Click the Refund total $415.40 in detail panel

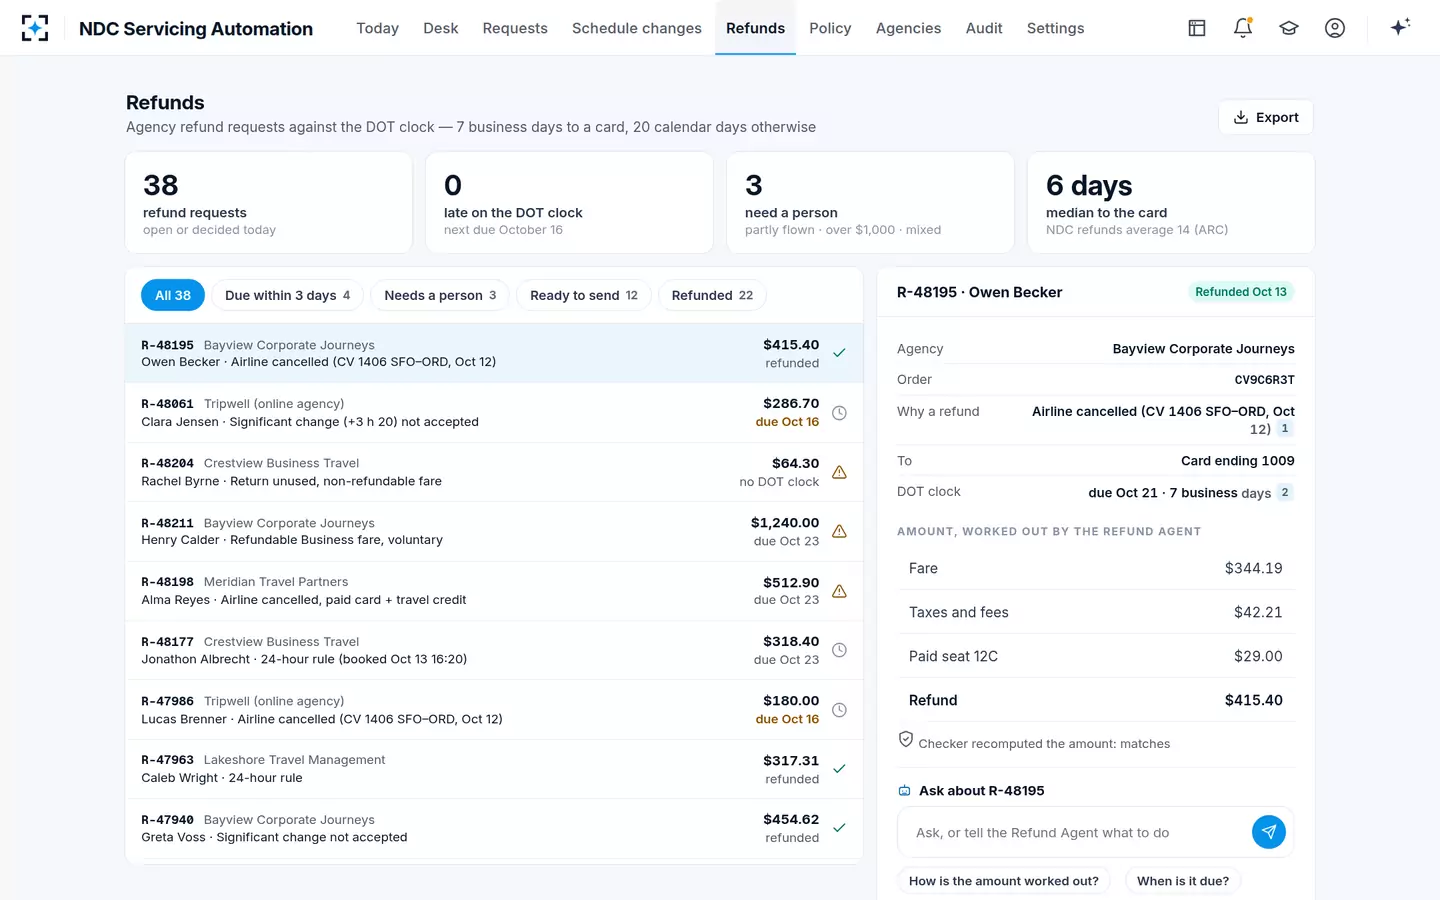(1253, 700)
